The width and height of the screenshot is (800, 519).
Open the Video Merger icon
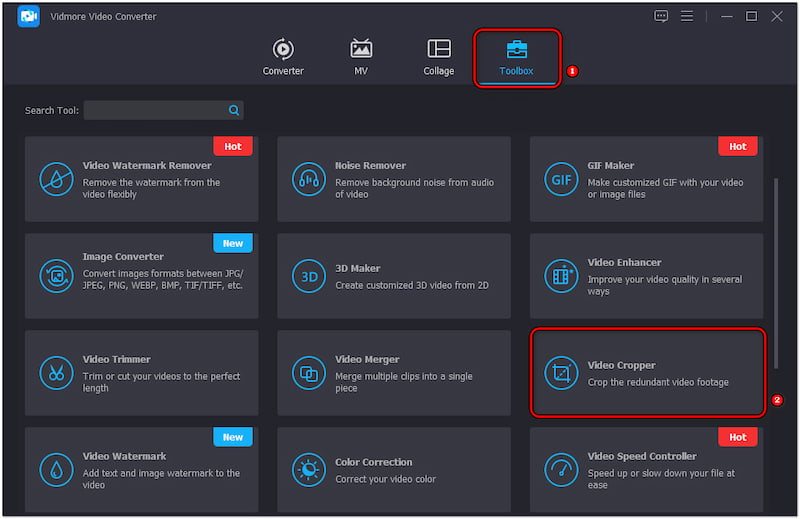pos(309,373)
